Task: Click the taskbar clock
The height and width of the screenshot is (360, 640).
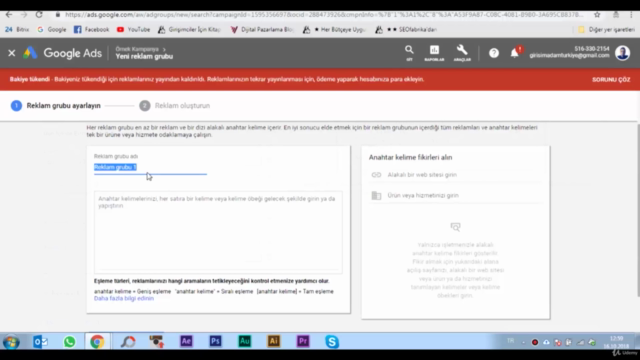Action: [x=616, y=342]
